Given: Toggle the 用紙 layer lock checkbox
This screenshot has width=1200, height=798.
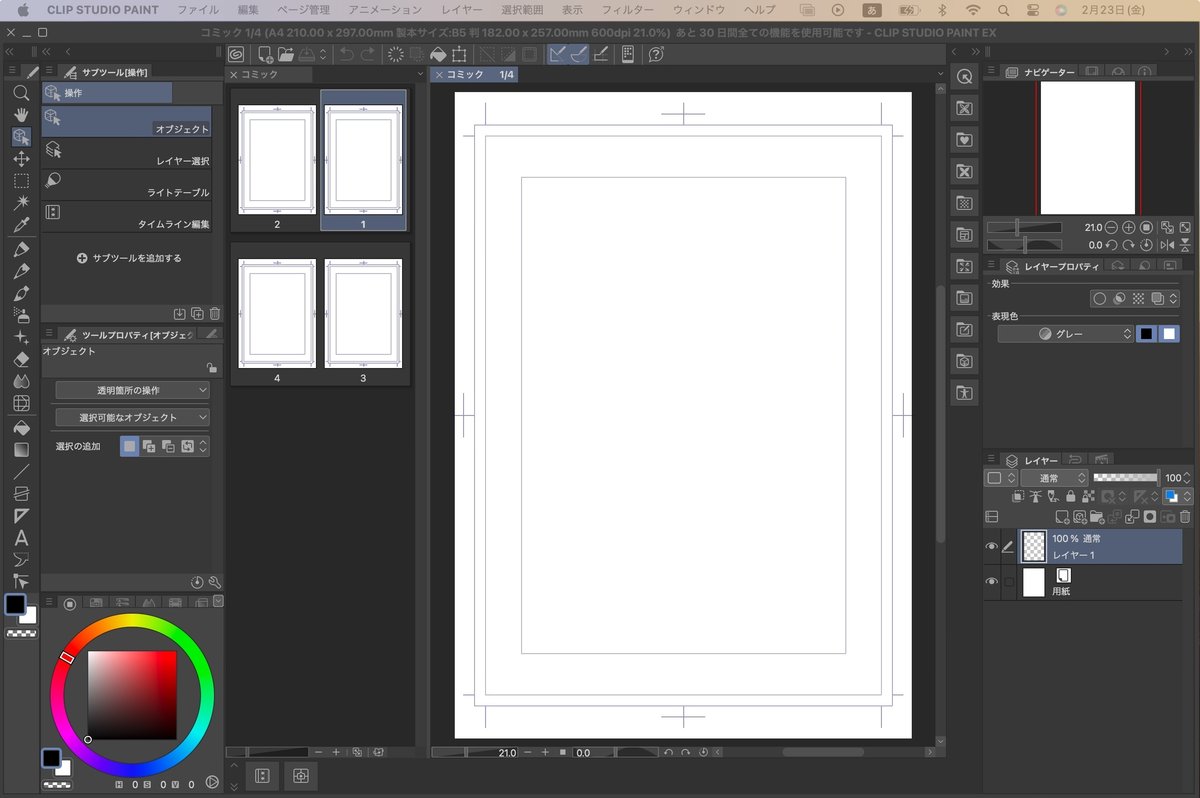Looking at the screenshot, I should (1009, 582).
